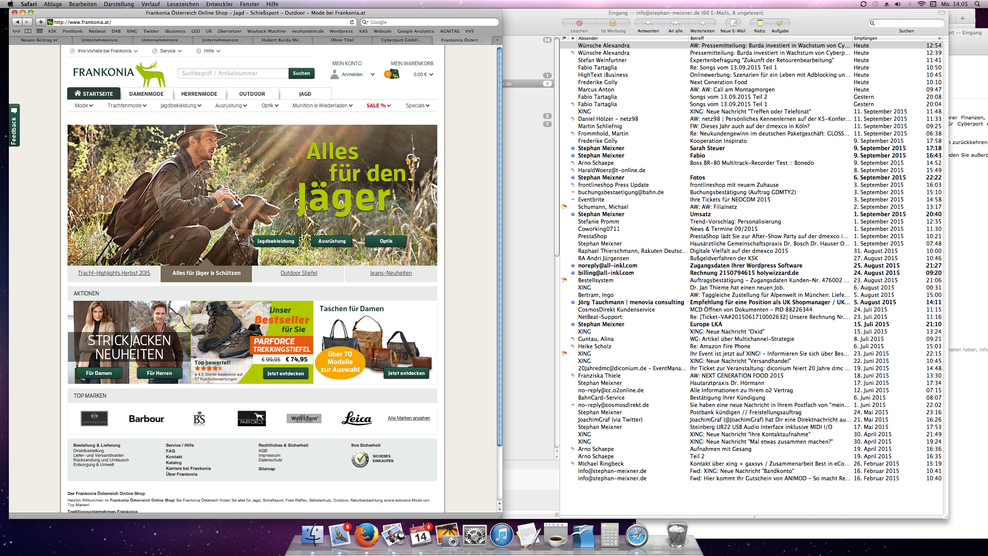This screenshot has width=988, height=556.
Task: Open the Barbour brand logo
Action: coord(146,419)
